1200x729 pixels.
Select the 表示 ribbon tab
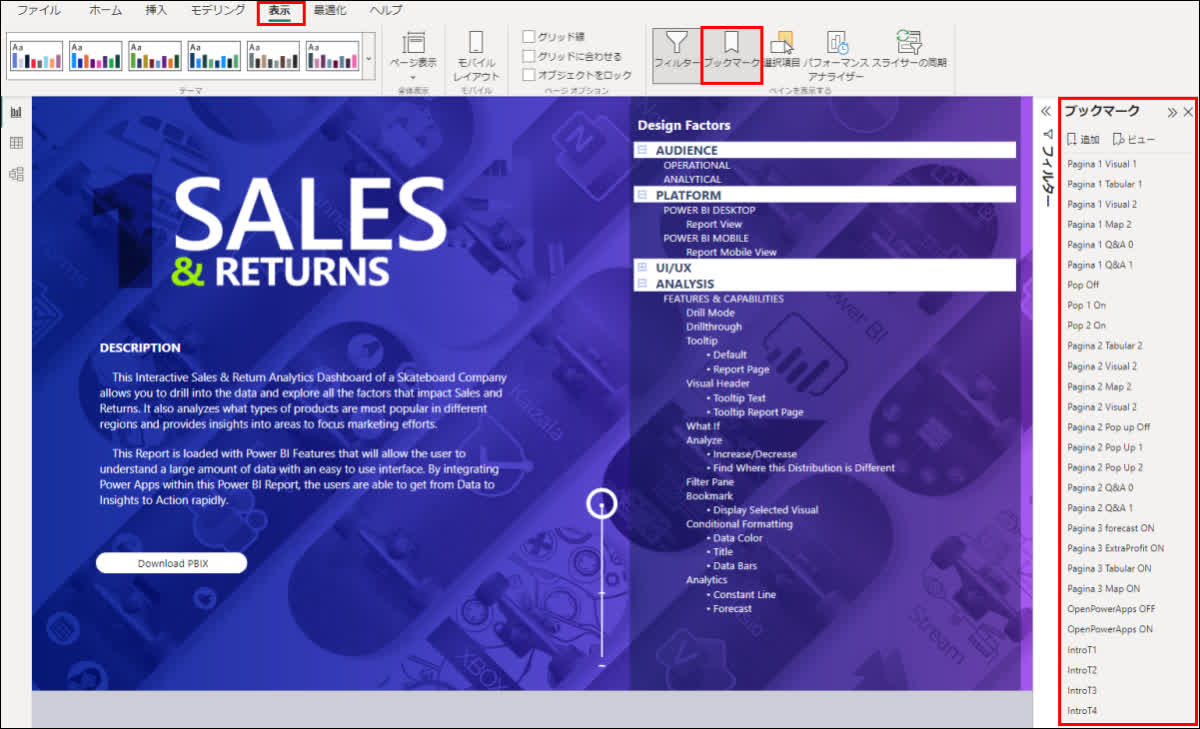coord(280,11)
